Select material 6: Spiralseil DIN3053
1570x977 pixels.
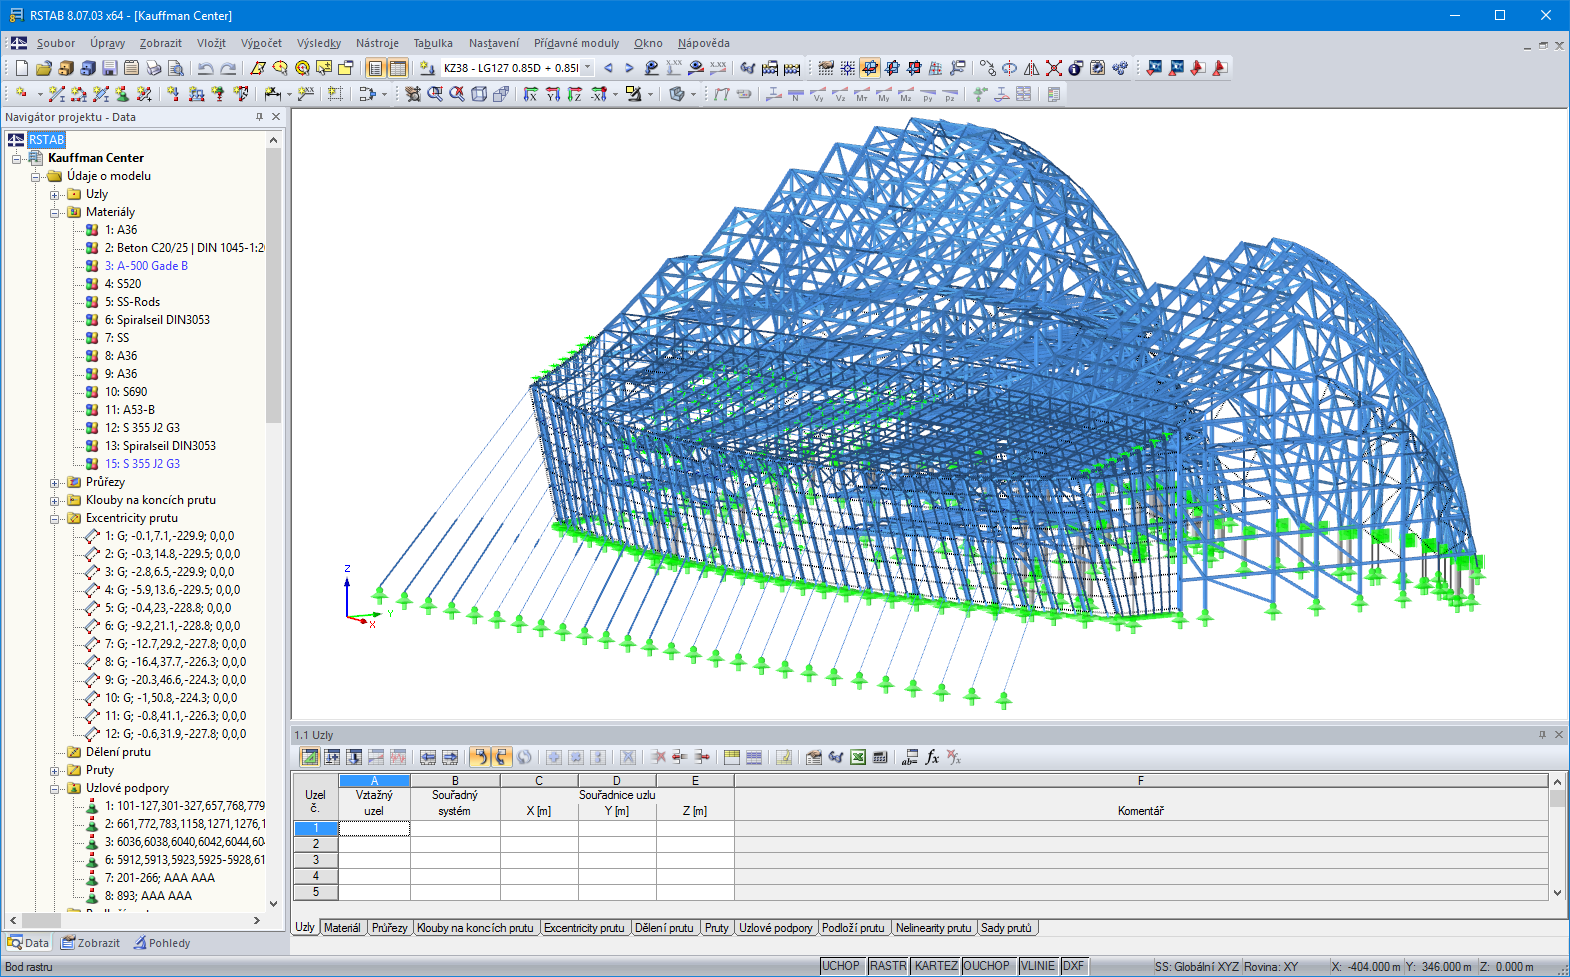pos(157,320)
